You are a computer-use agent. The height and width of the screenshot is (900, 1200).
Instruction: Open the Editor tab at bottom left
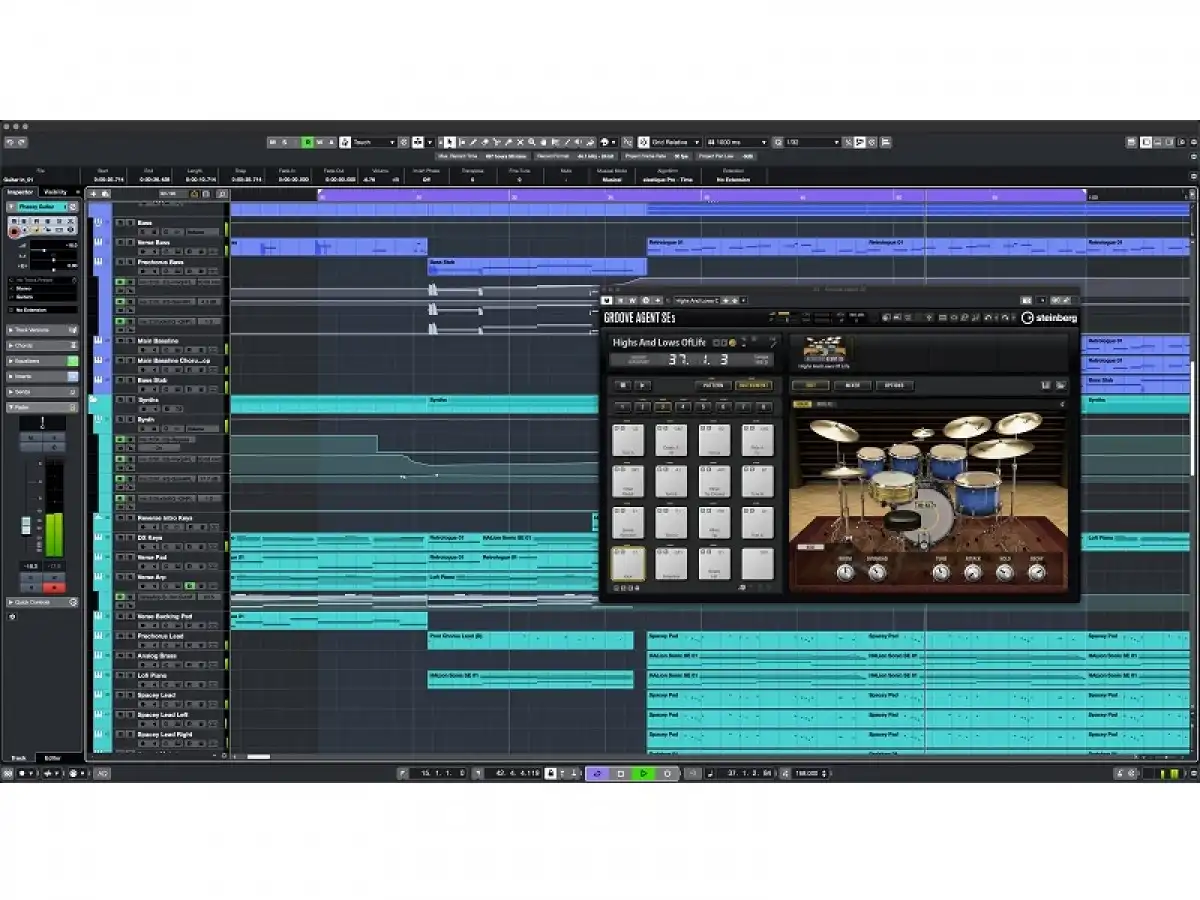point(52,758)
